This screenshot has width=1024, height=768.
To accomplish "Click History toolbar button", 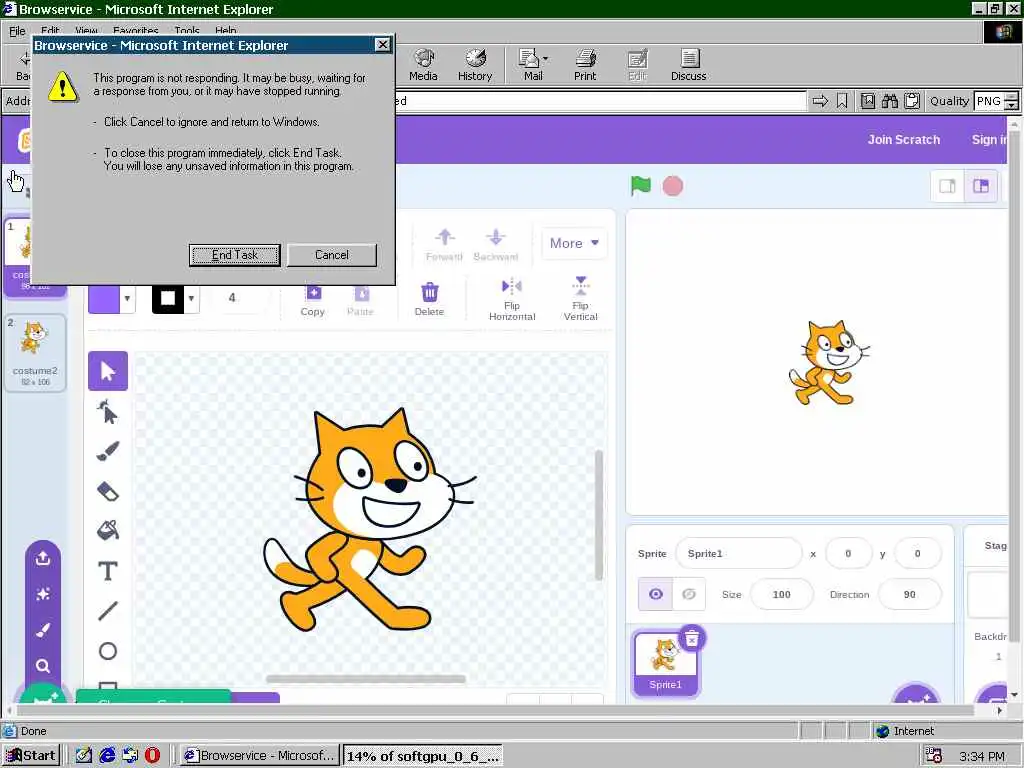I will (x=475, y=65).
